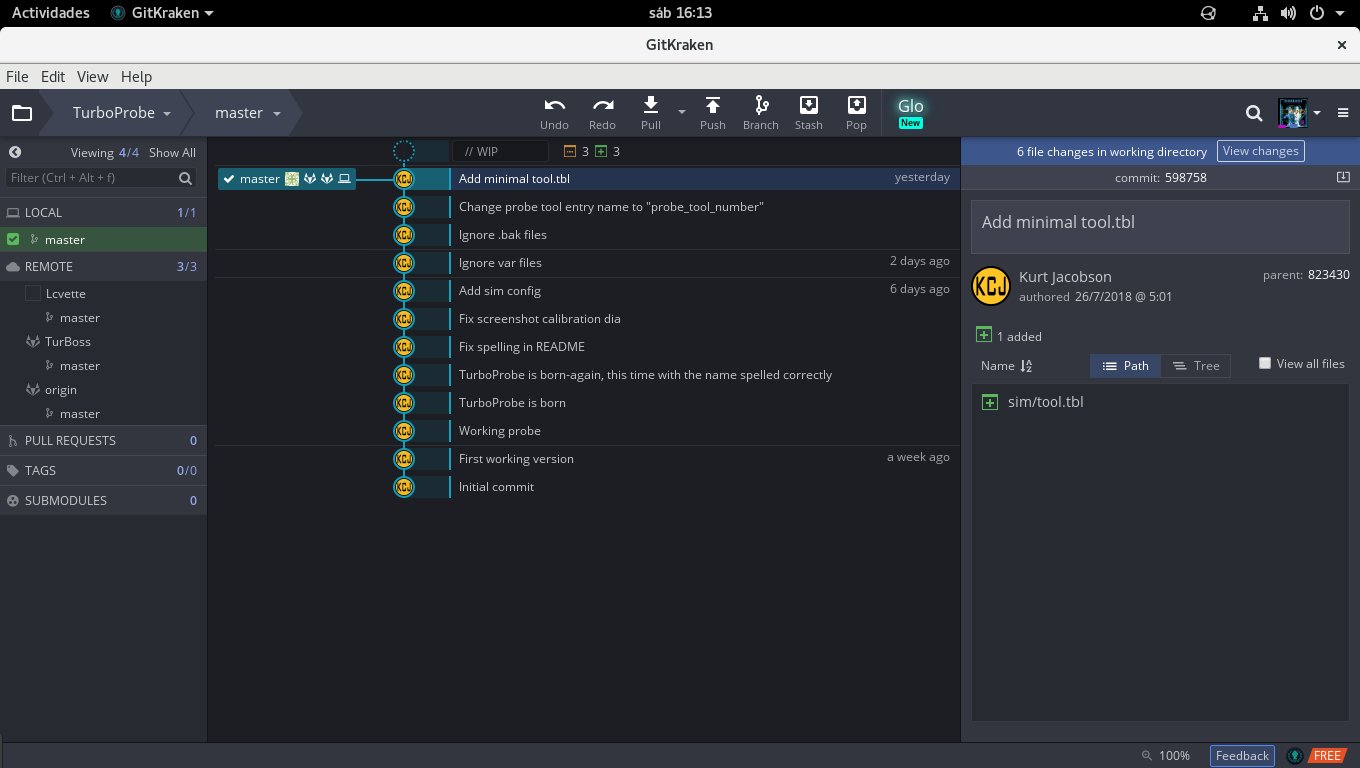Open the search magnifier in toolbar
Screen dimensions: 1360x768
[1254, 113]
